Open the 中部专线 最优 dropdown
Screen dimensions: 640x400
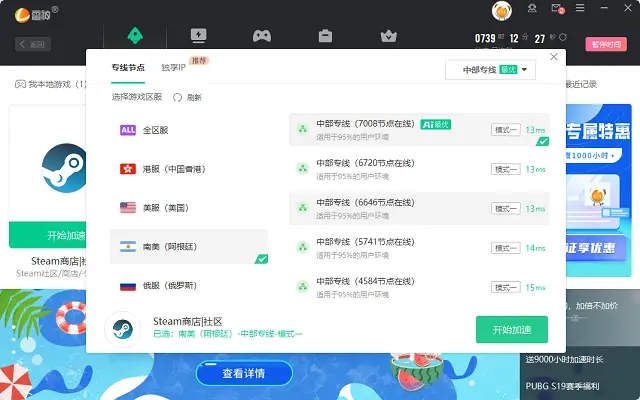pos(490,70)
